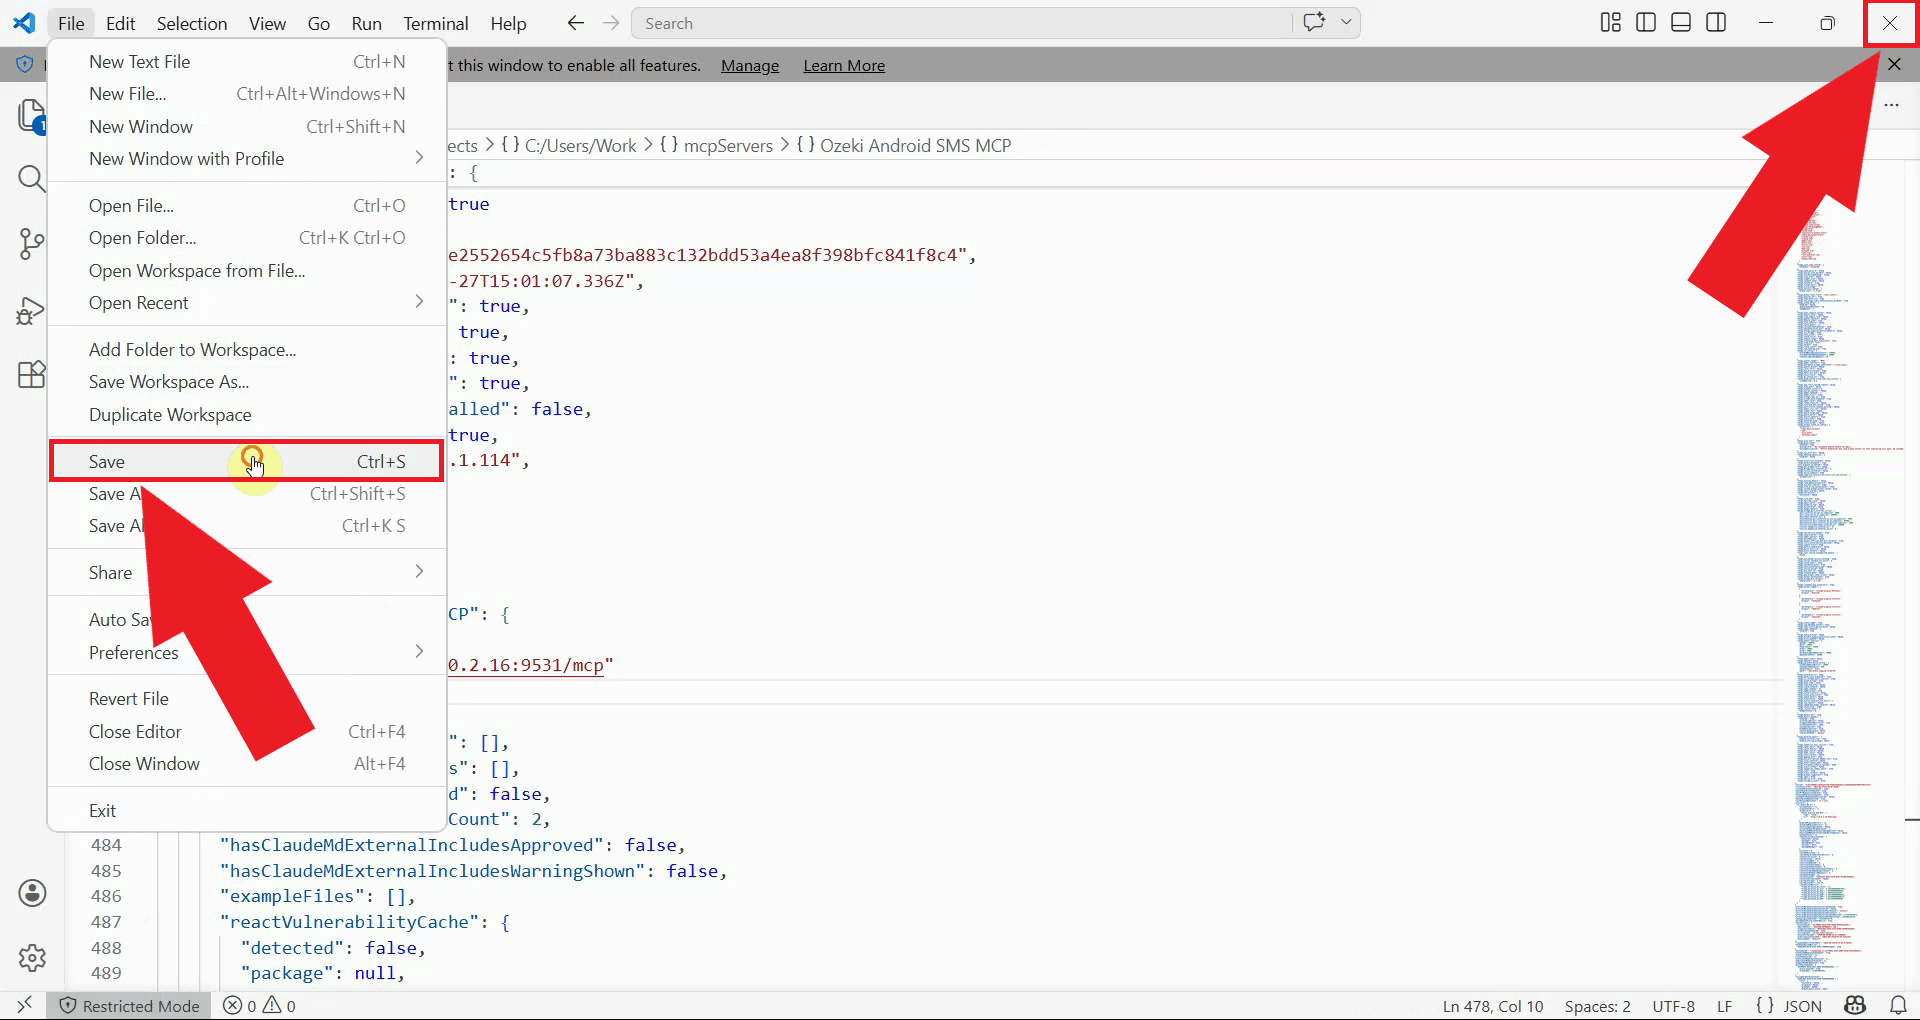Viewport: 1920px width, 1020px height.
Task: Click the Ln 478, Col 10 status item
Action: [1492, 1006]
